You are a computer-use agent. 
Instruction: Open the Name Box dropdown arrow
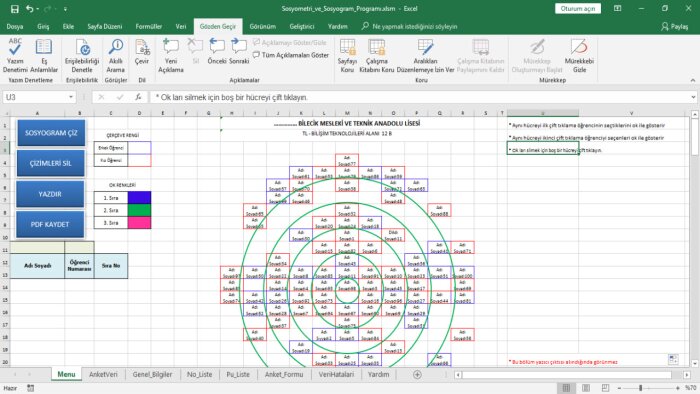pos(71,97)
